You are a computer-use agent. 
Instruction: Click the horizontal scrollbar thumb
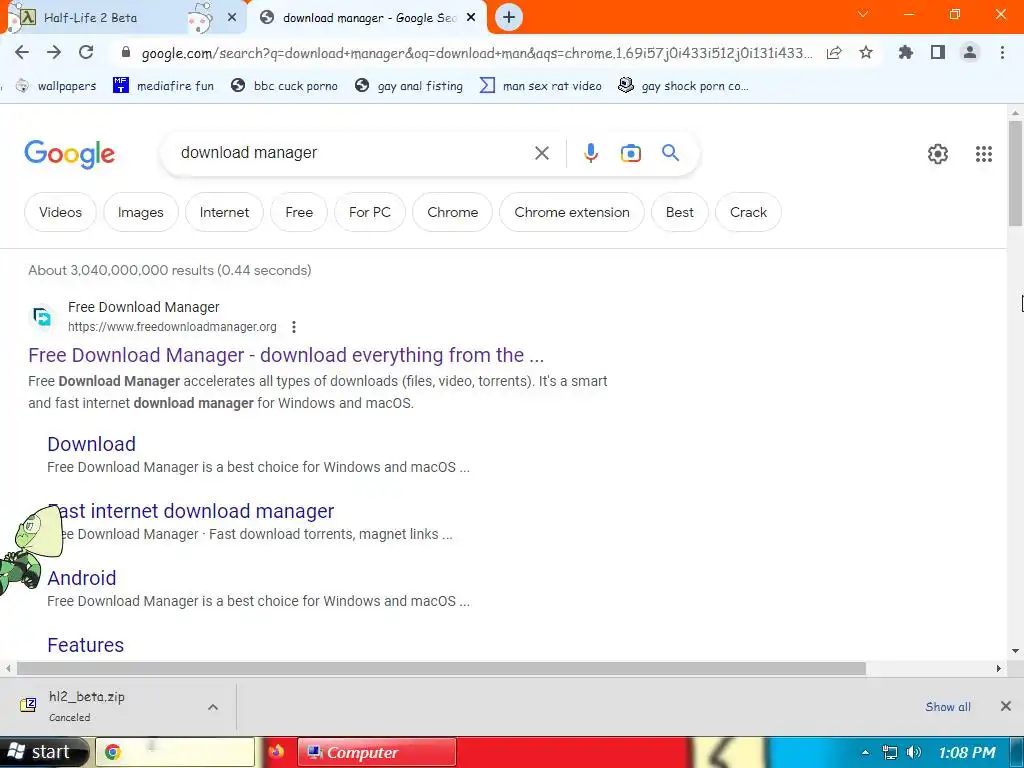(441, 668)
